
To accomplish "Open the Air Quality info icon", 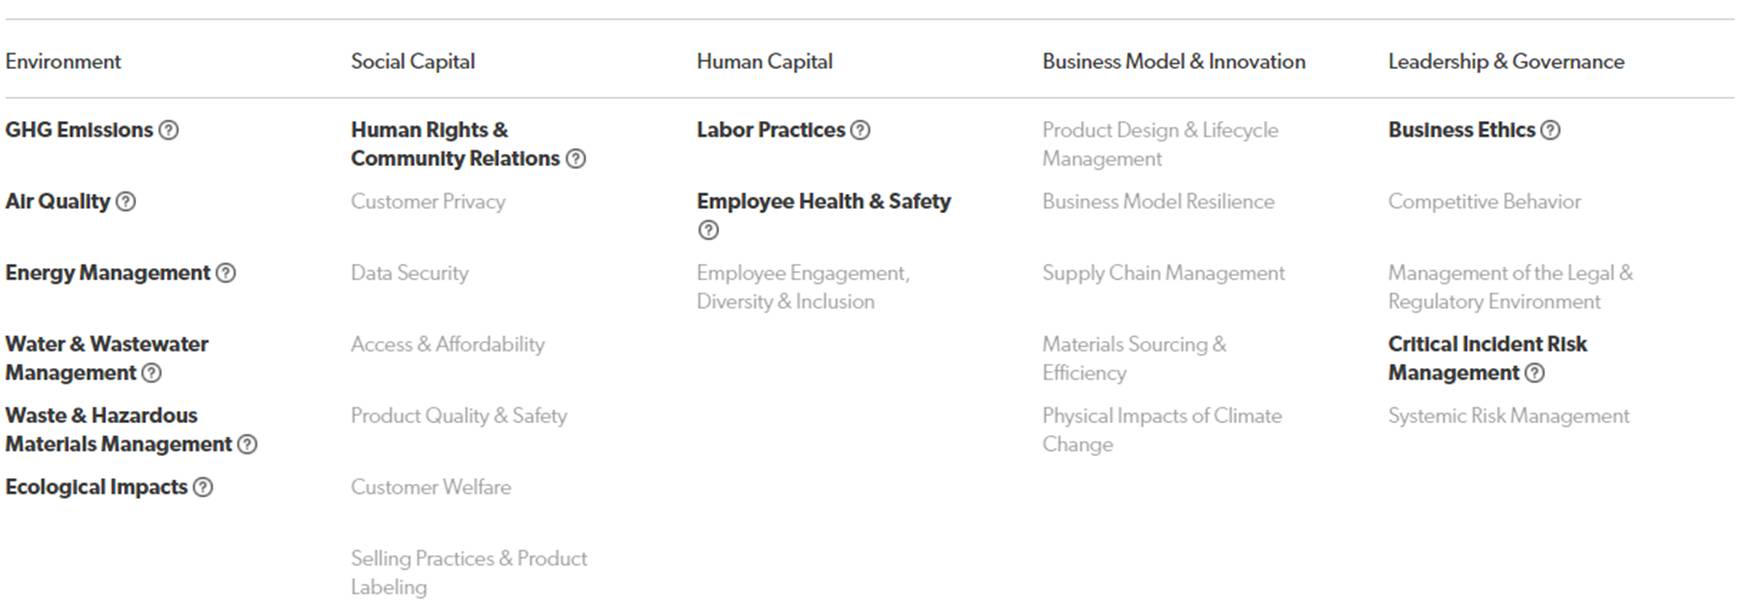I will 126,201.
